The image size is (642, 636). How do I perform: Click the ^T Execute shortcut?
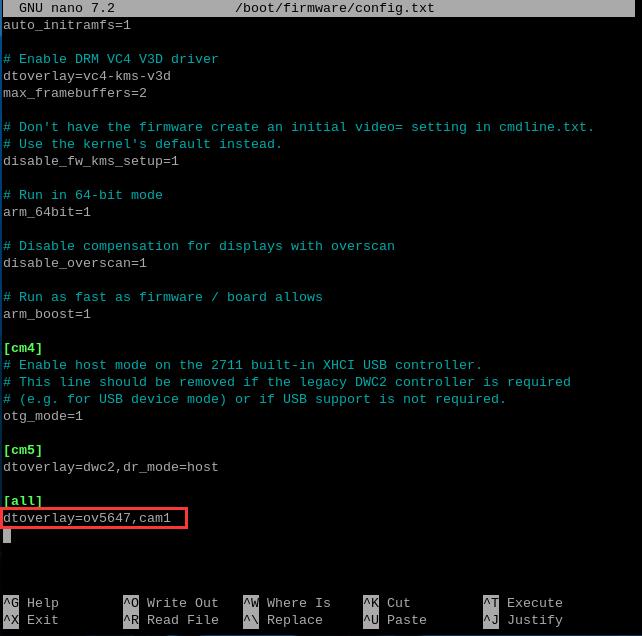tap(523, 602)
